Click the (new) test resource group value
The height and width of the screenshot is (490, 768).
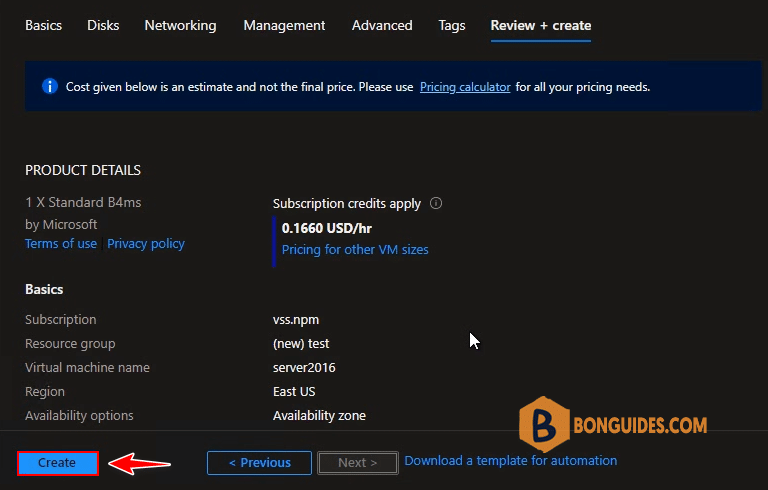[301, 343]
